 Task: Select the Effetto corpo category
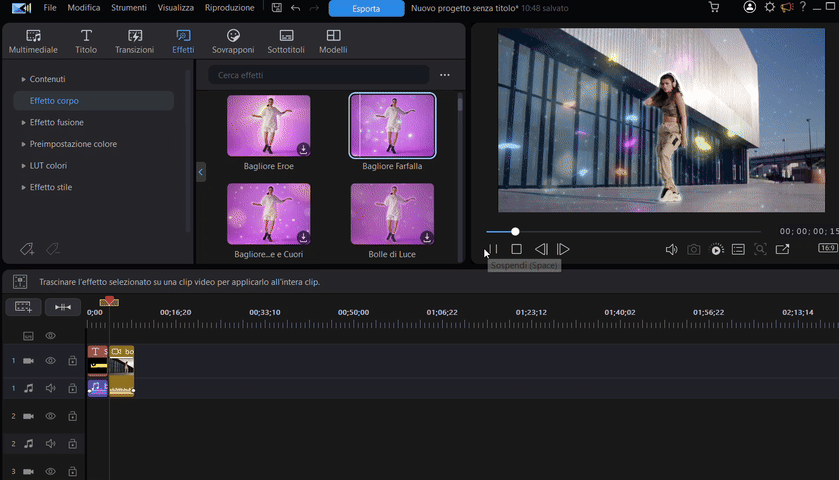click(94, 101)
